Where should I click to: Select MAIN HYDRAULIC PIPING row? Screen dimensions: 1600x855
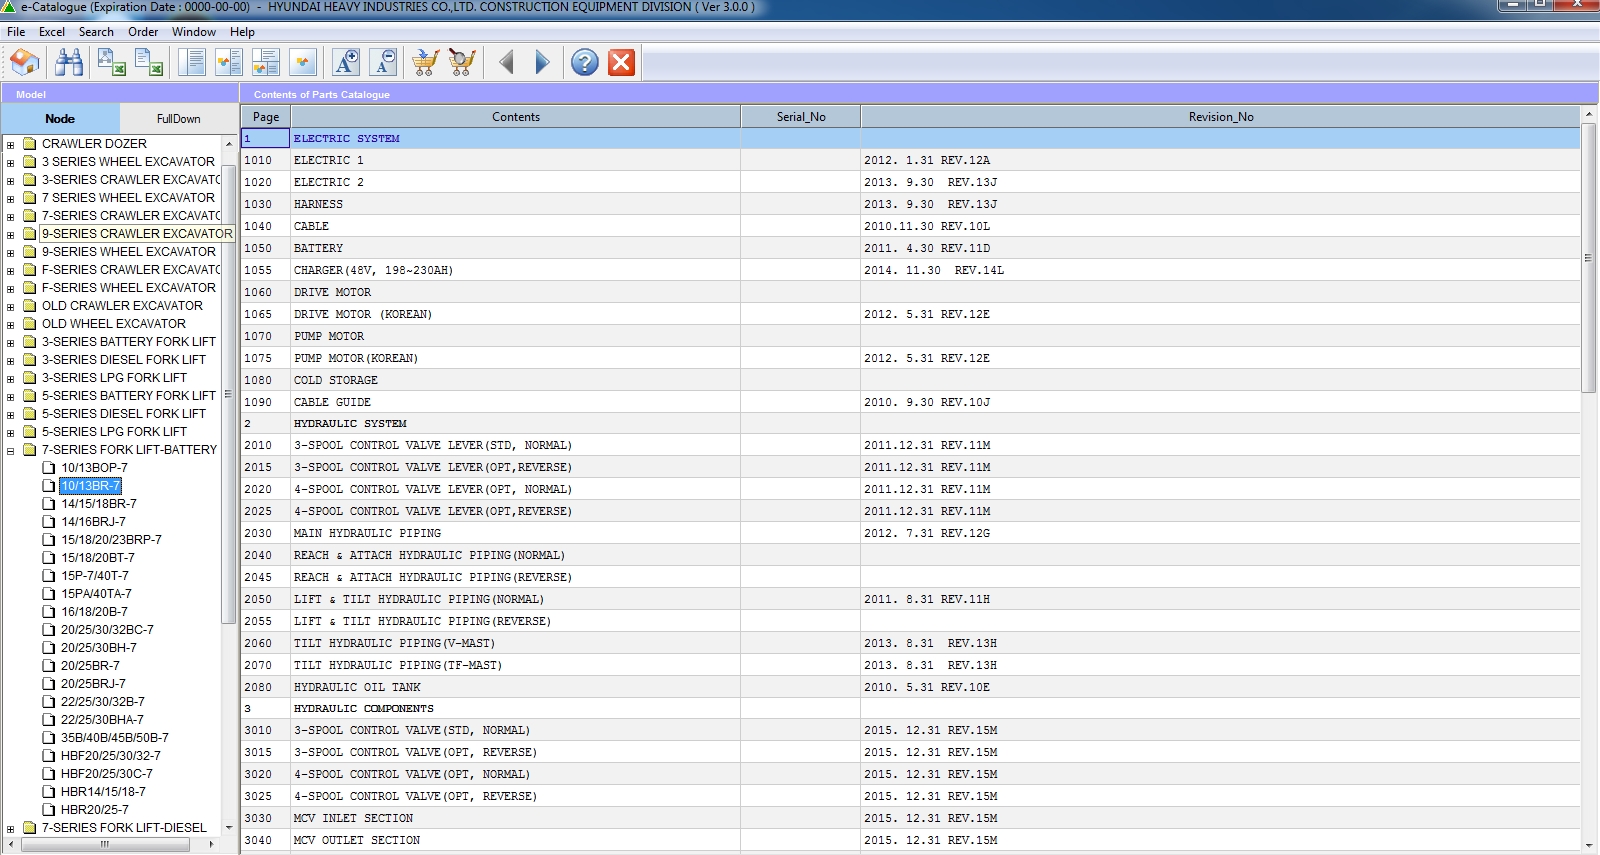click(x=911, y=533)
